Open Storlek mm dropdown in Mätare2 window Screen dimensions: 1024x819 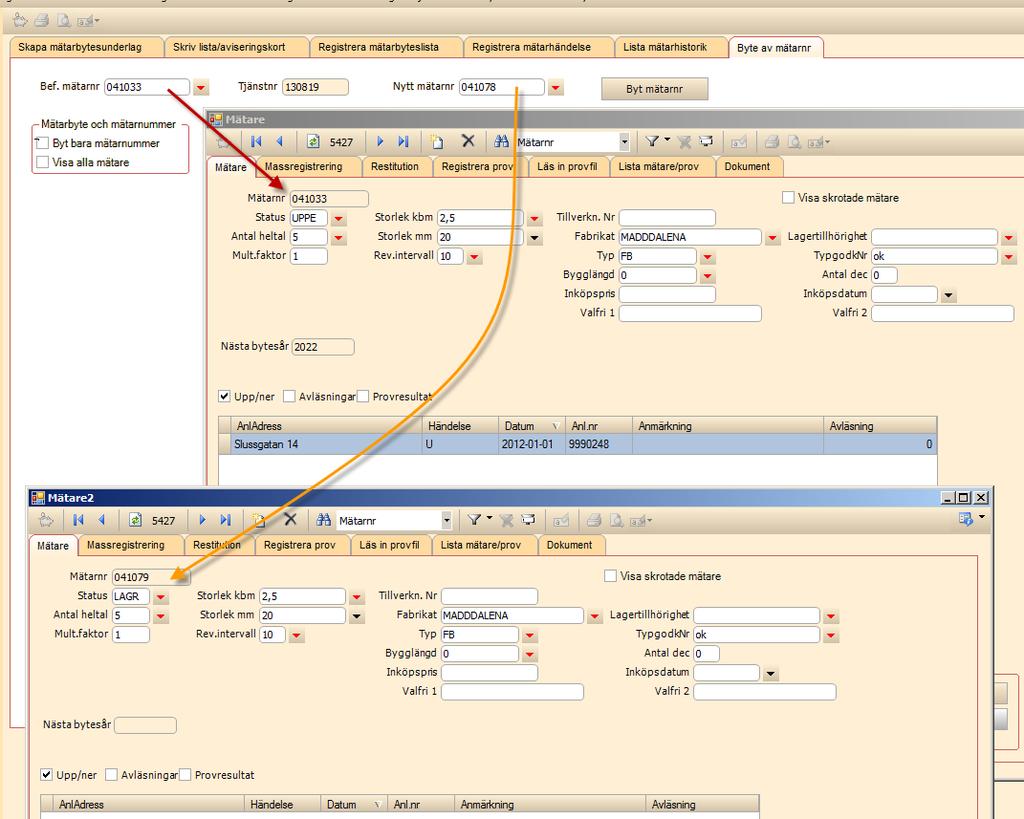pos(357,616)
